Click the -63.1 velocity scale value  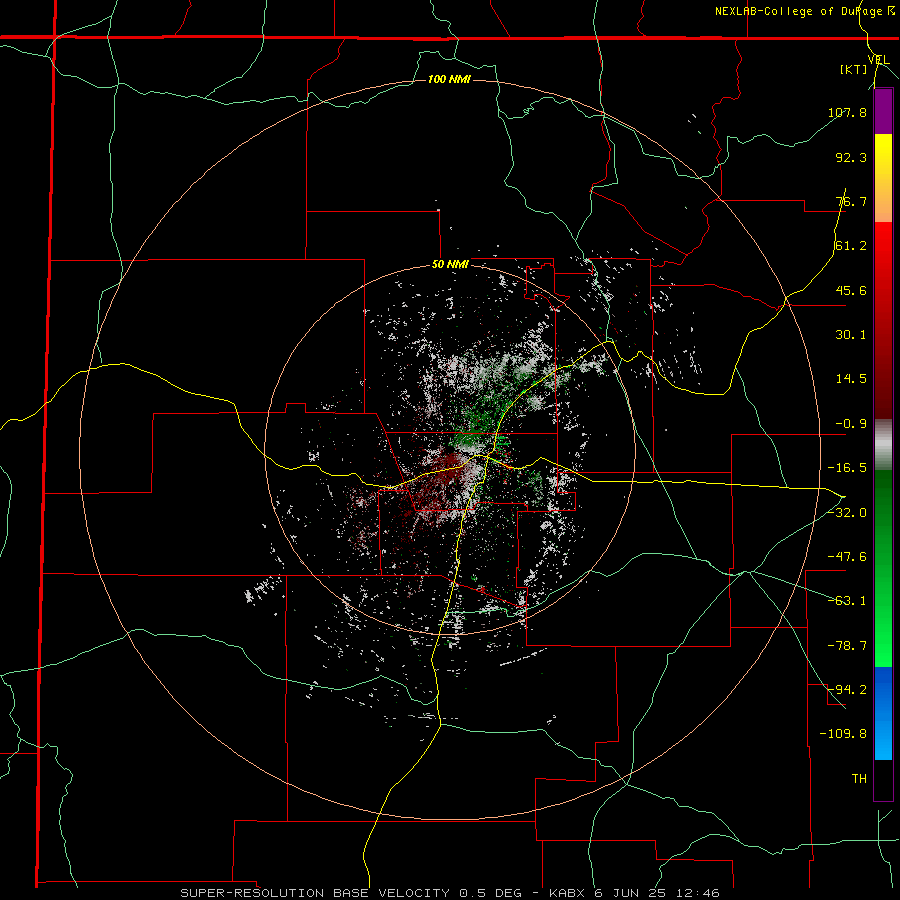pyautogui.click(x=847, y=601)
